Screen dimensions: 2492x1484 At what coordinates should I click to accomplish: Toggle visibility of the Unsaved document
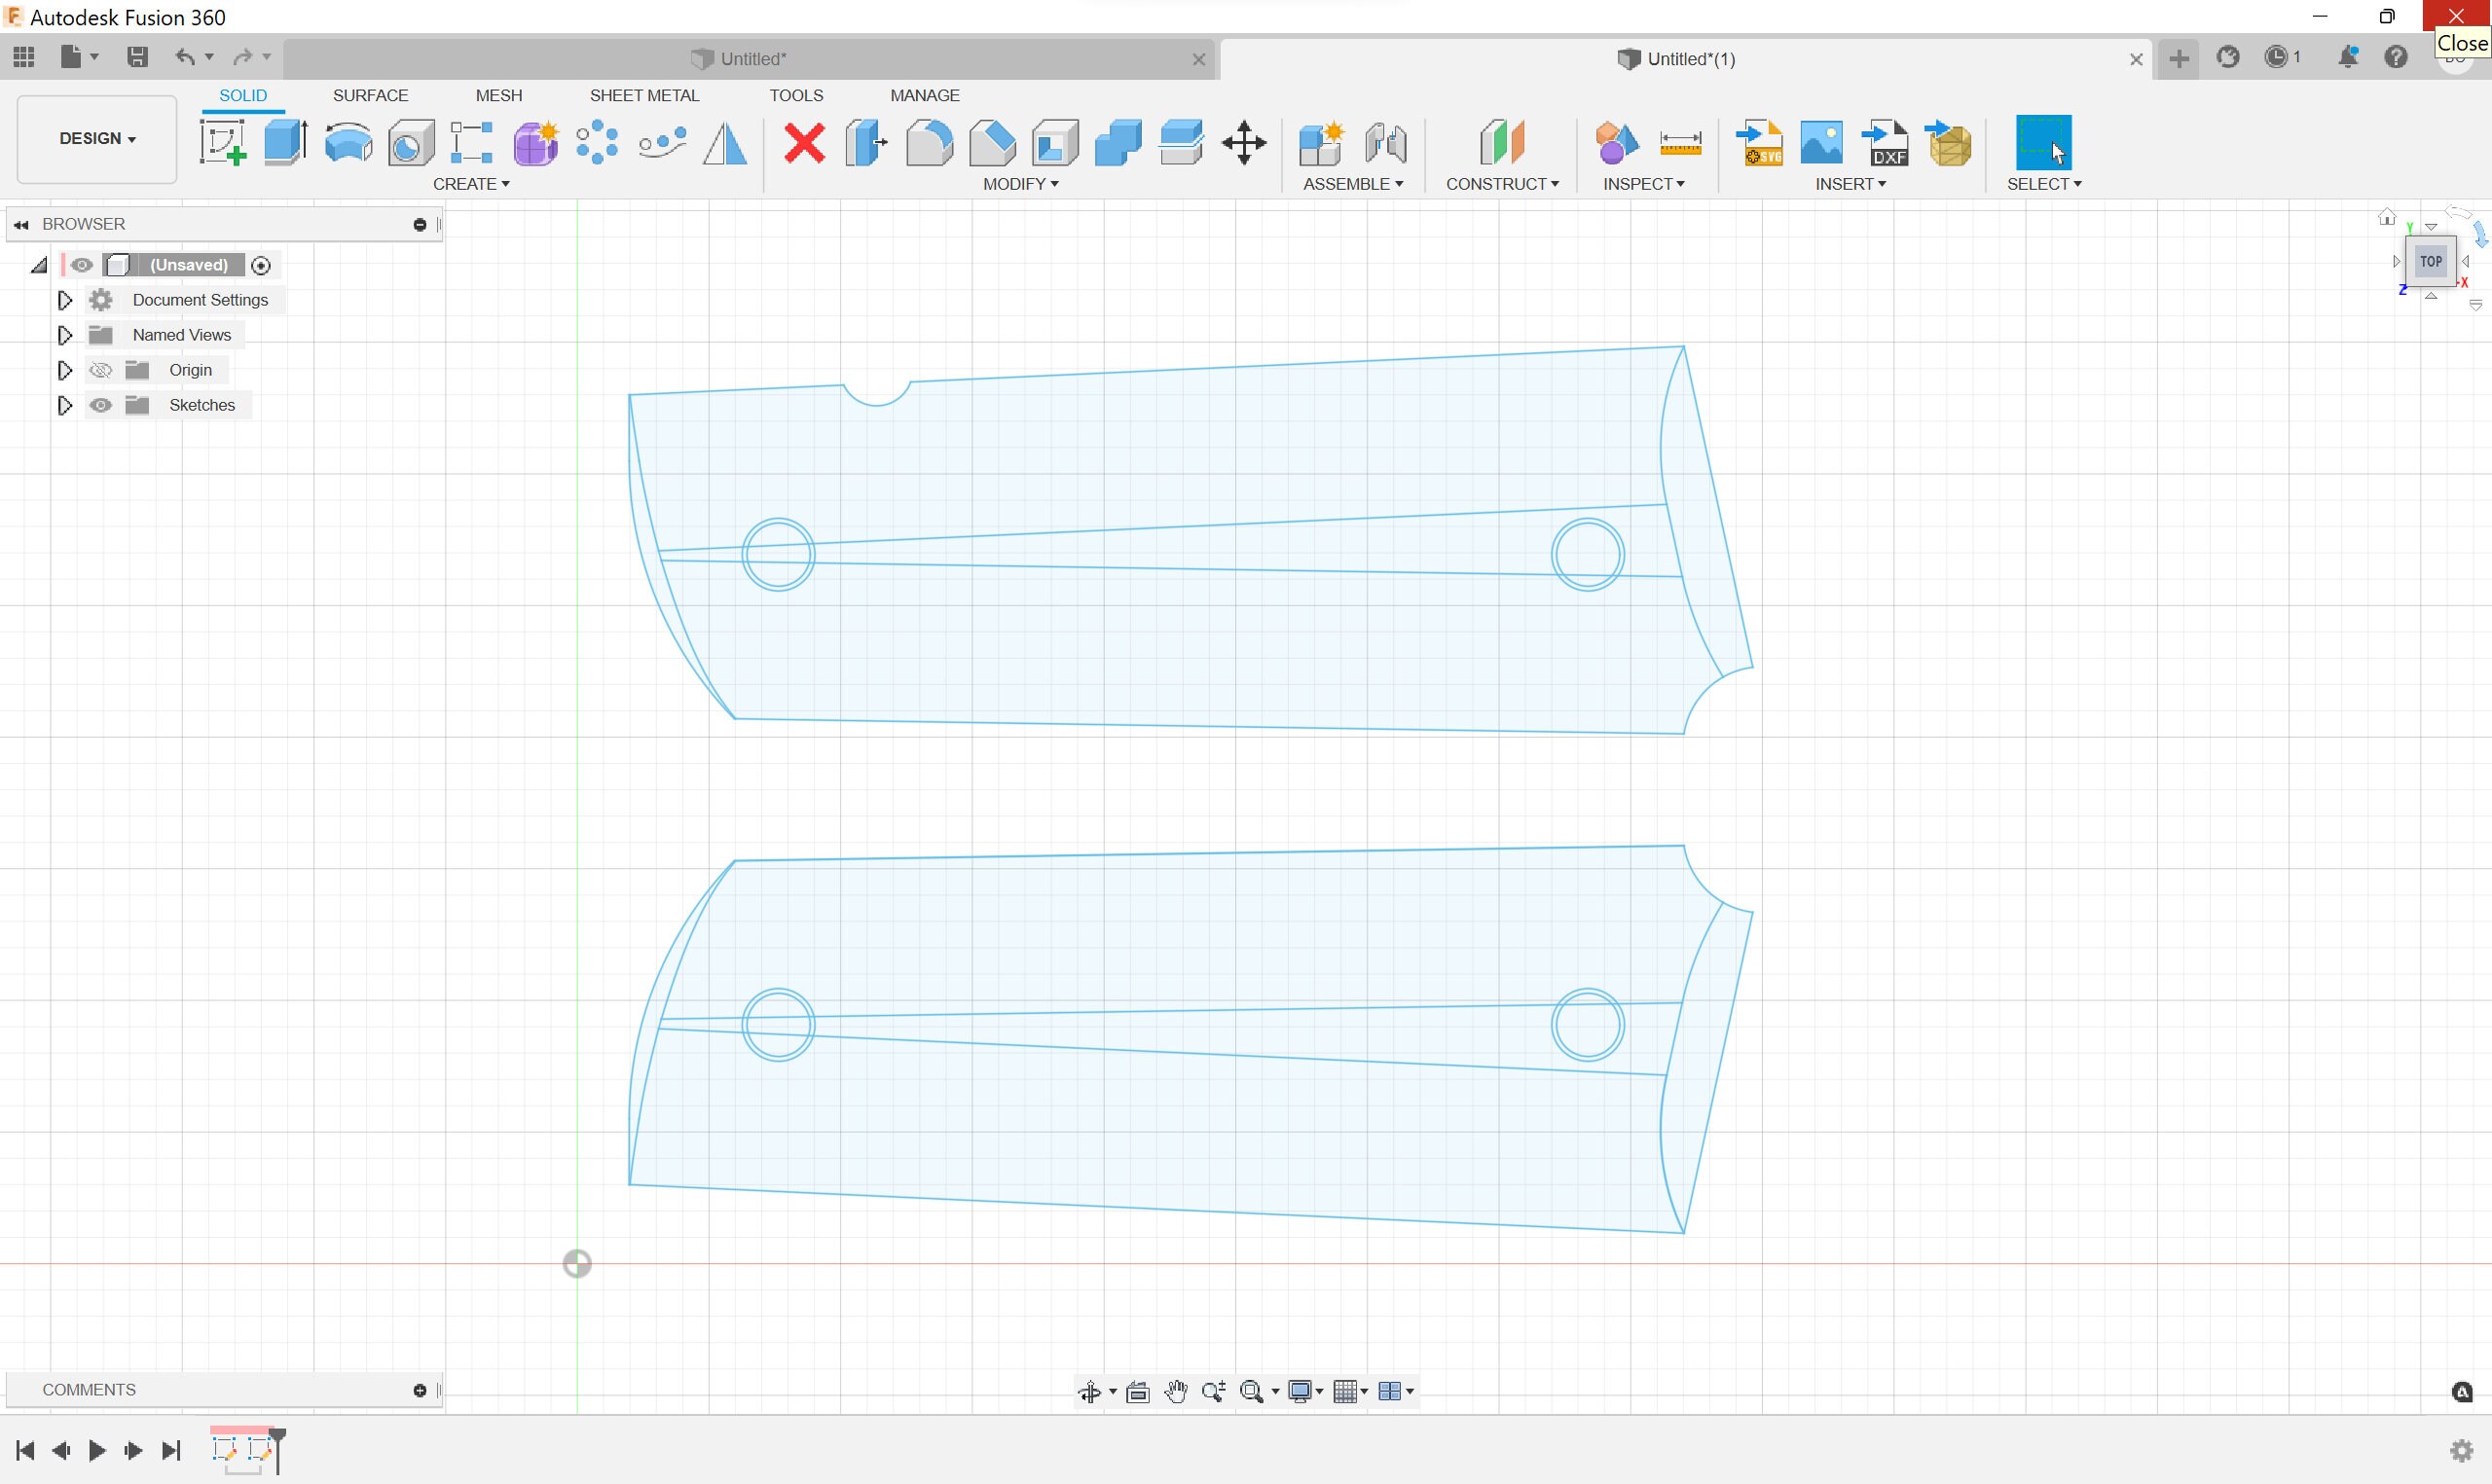(x=81, y=265)
